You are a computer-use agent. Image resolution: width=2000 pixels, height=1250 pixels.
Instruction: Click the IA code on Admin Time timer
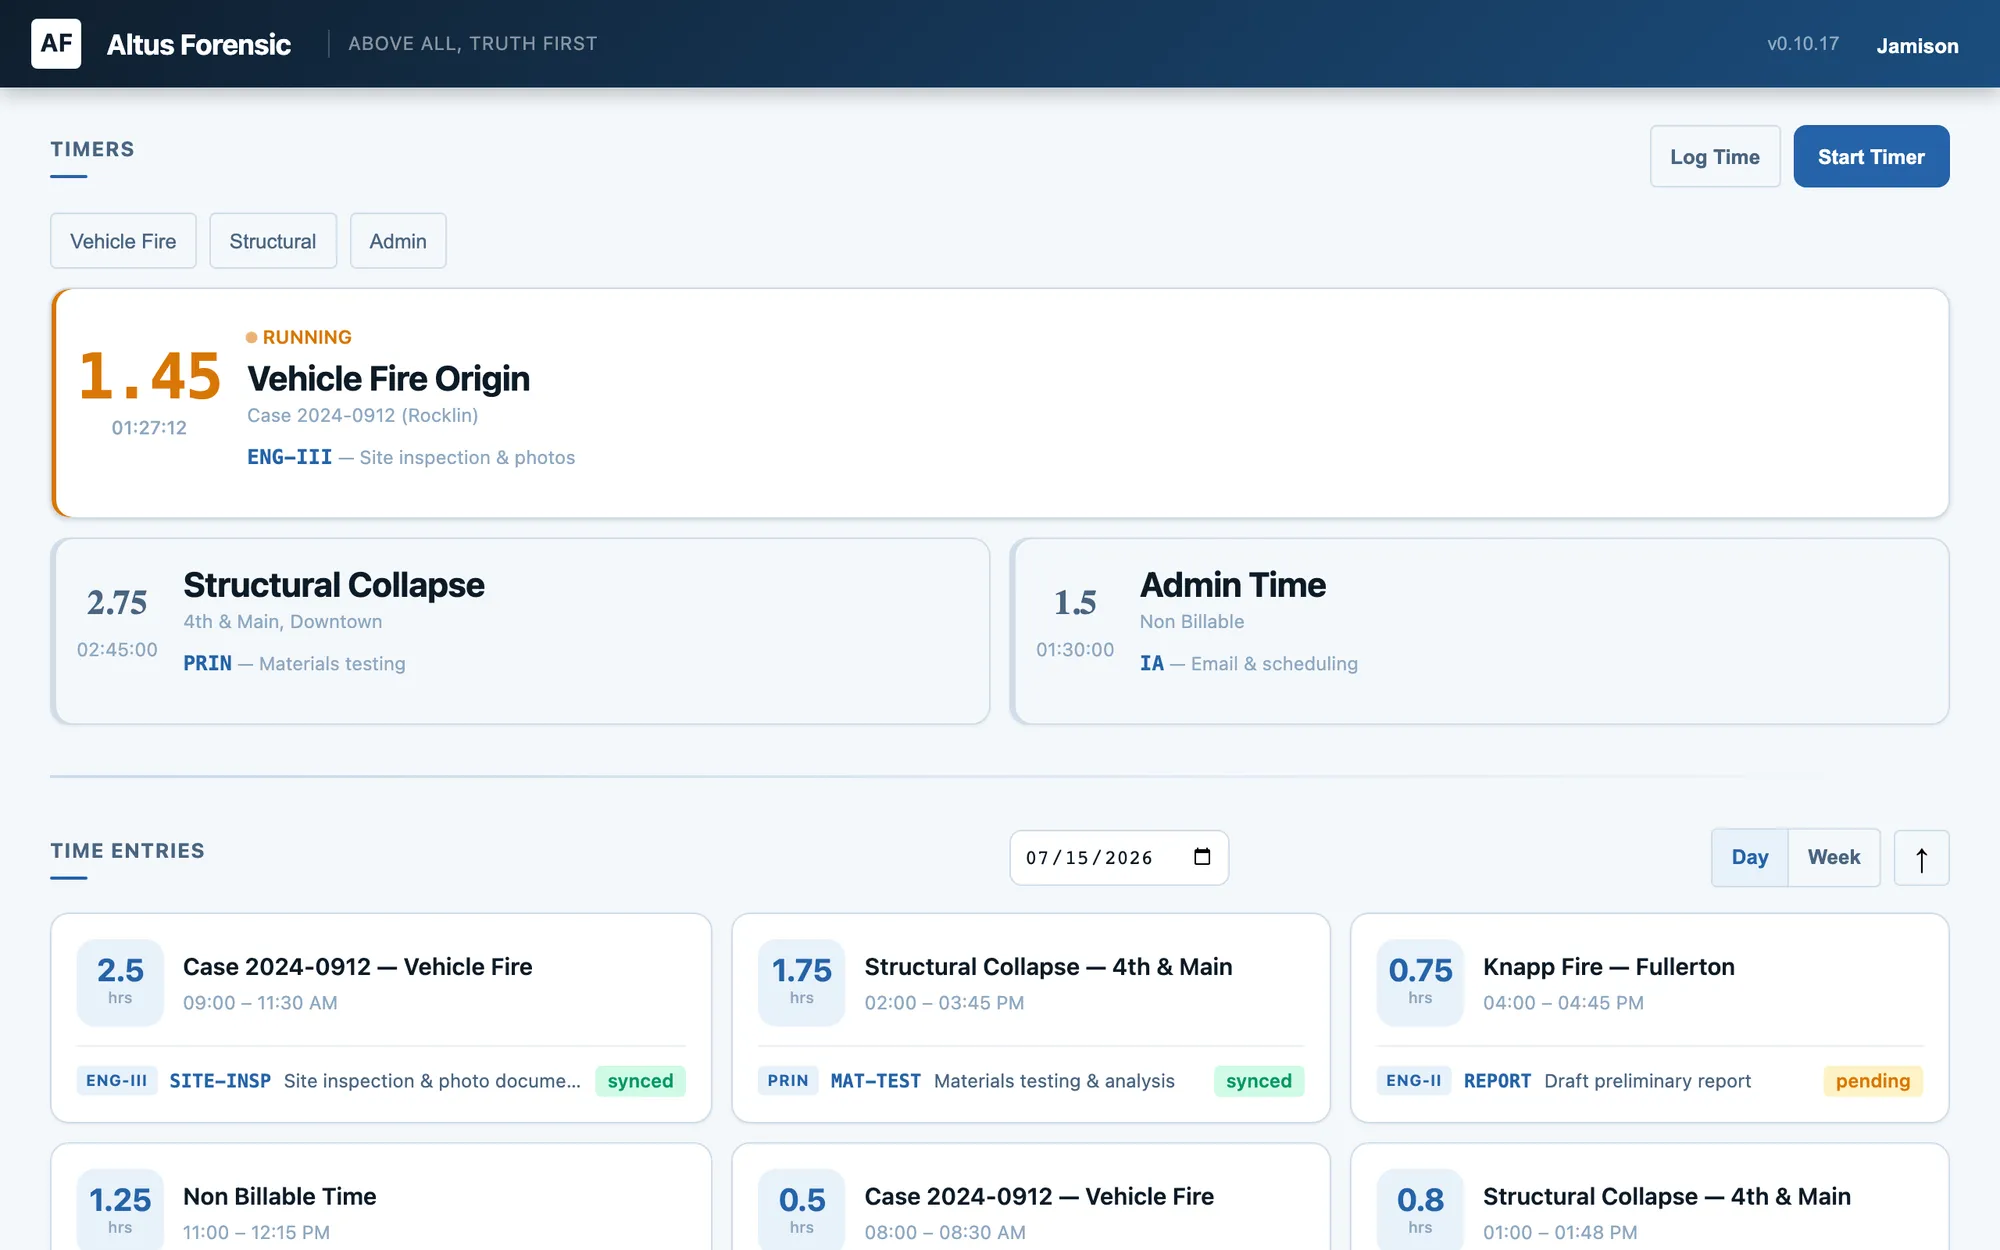tap(1152, 663)
